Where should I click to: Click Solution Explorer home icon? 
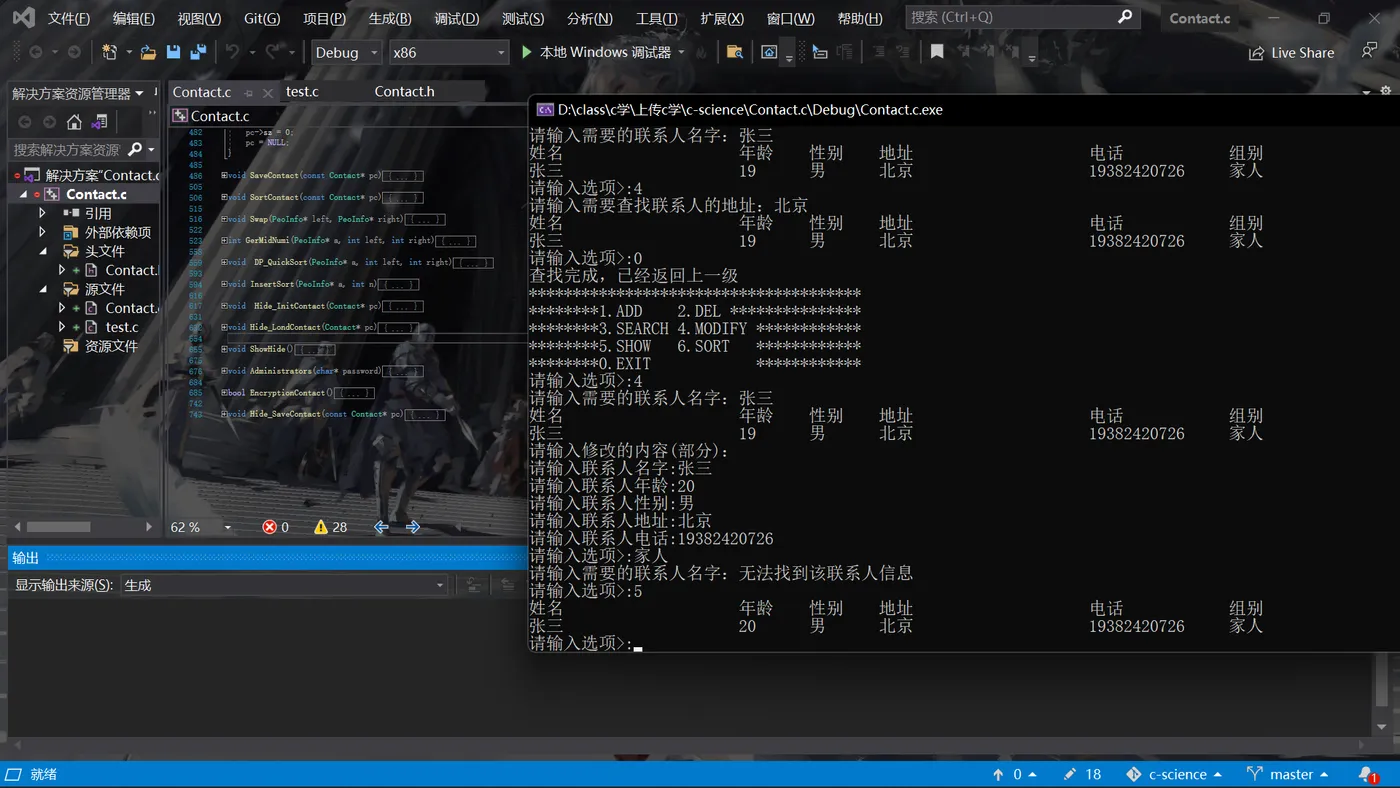tap(74, 122)
